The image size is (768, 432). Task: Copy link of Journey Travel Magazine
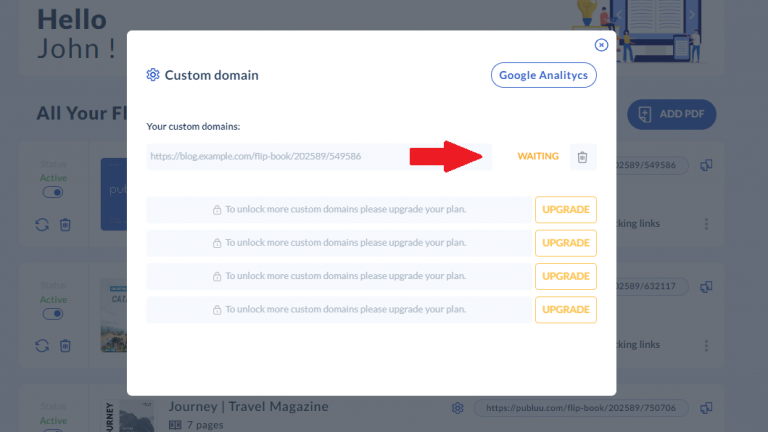pyautogui.click(x=706, y=408)
